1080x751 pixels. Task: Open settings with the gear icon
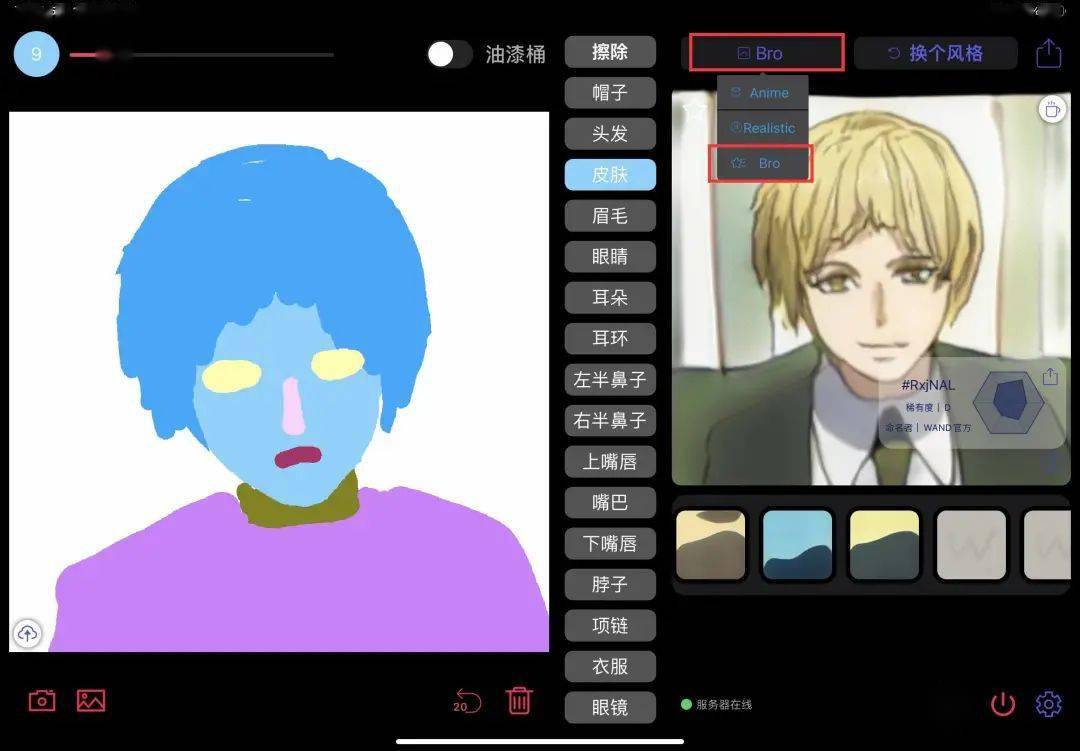click(x=1047, y=703)
